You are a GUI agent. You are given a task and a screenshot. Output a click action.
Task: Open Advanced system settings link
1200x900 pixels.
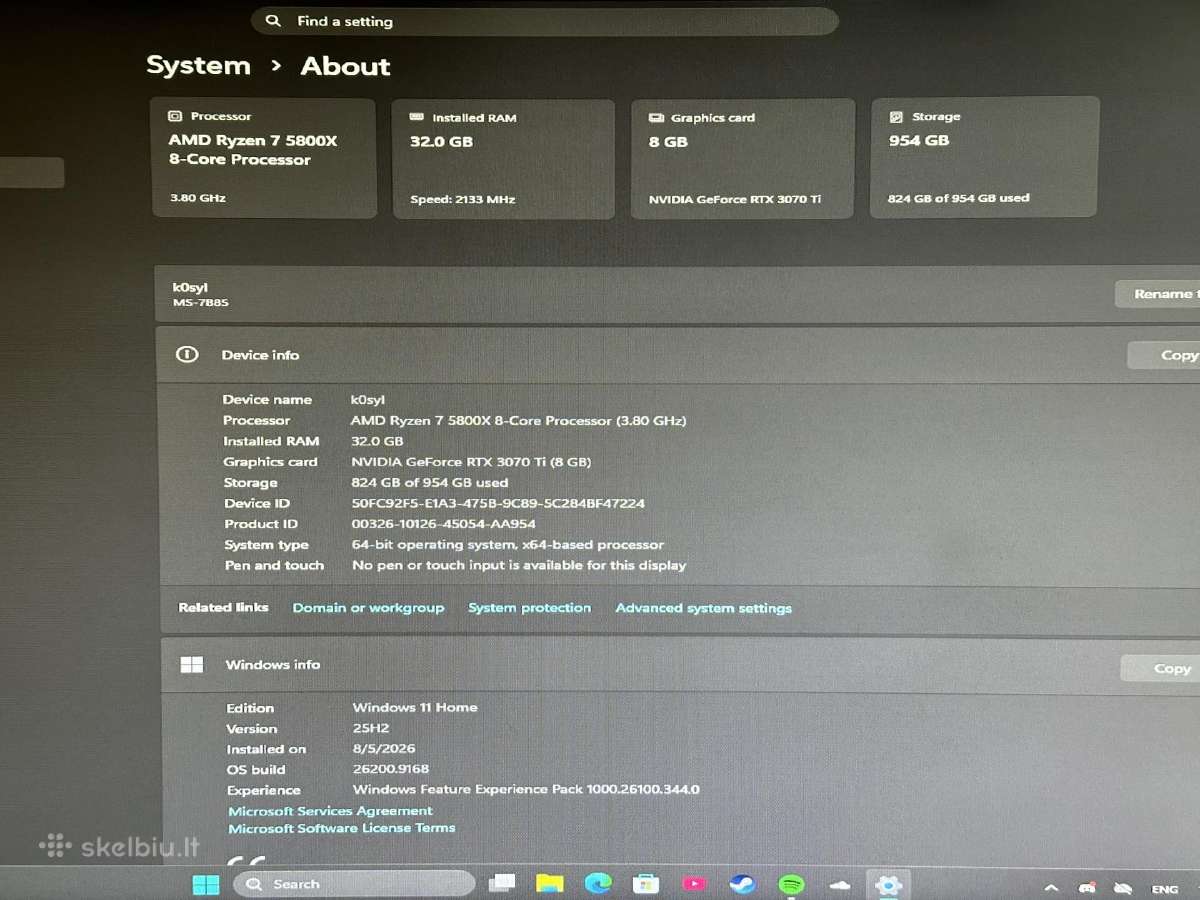(x=703, y=608)
